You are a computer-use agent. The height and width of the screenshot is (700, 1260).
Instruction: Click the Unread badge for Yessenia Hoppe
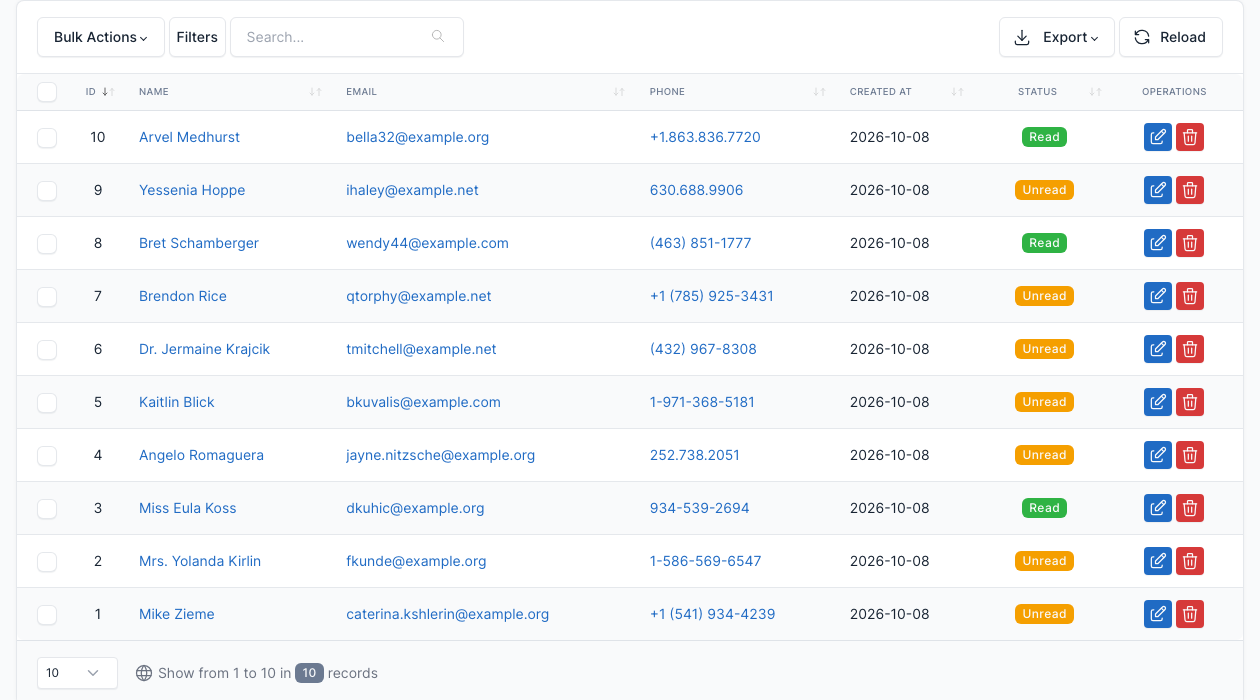tap(1044, 190)
